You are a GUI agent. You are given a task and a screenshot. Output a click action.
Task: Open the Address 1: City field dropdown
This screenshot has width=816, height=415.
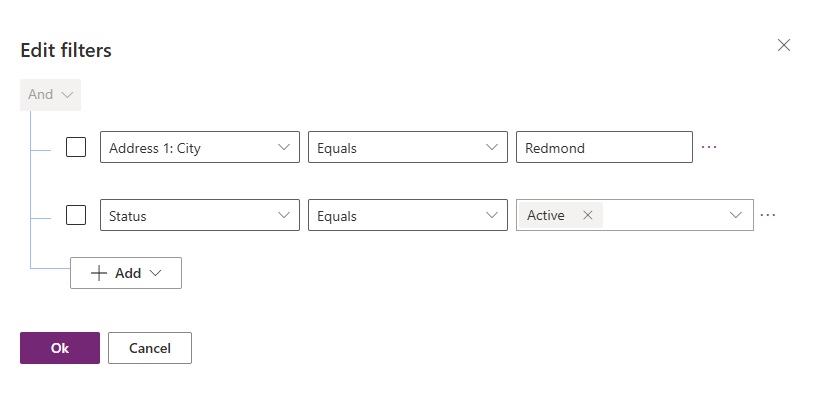[200, 147]
